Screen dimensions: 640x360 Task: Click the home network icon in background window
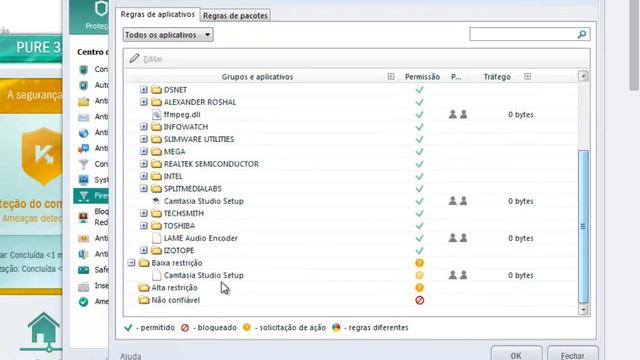pyautogui.click(x=43, y=331)
